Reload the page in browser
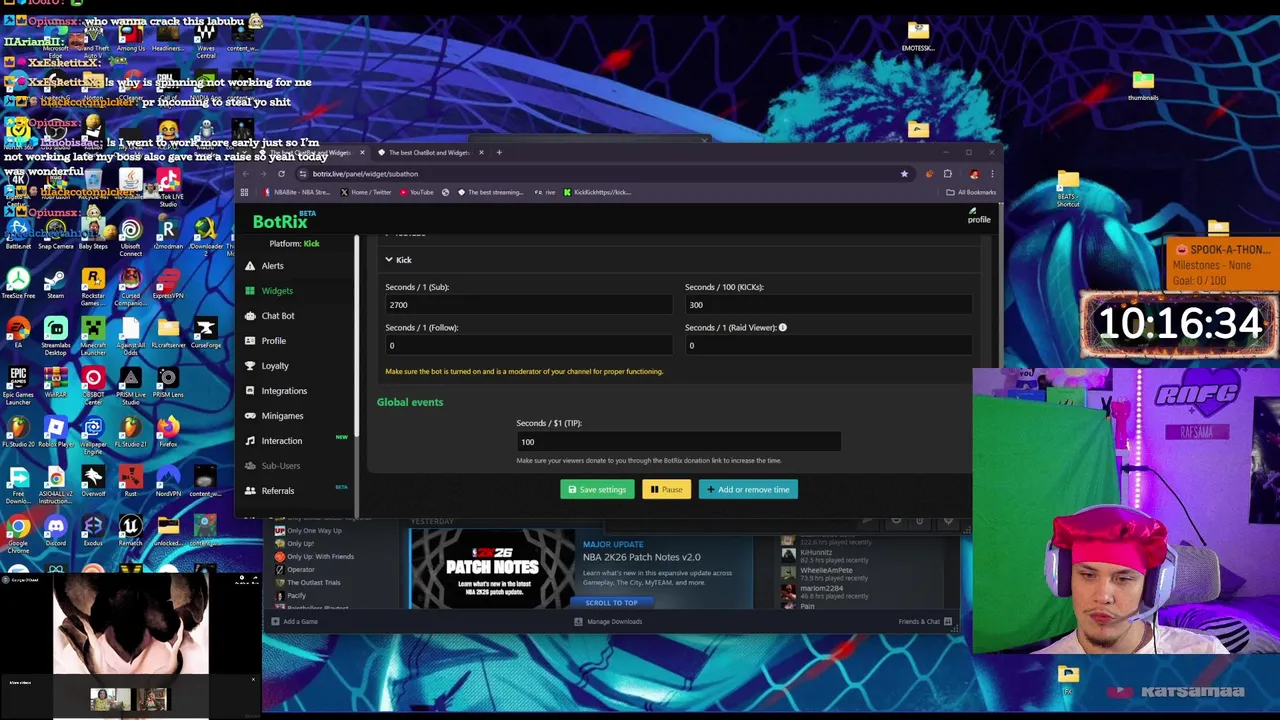Image resolution: width=1280 pixels, height=720 pixels. tap(281, 174)
